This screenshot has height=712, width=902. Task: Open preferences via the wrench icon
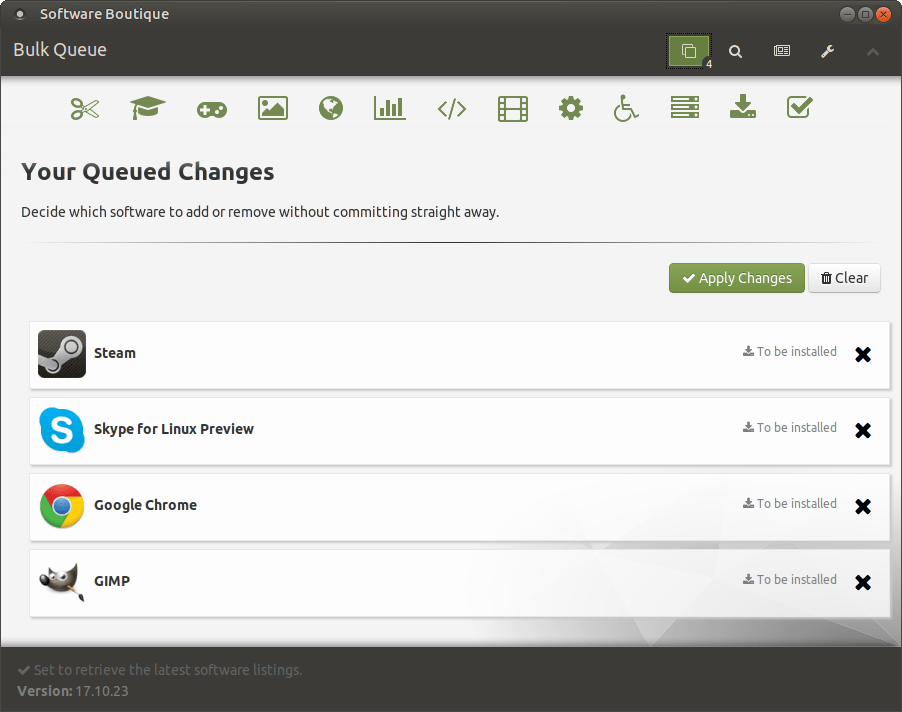click(827, 51)
